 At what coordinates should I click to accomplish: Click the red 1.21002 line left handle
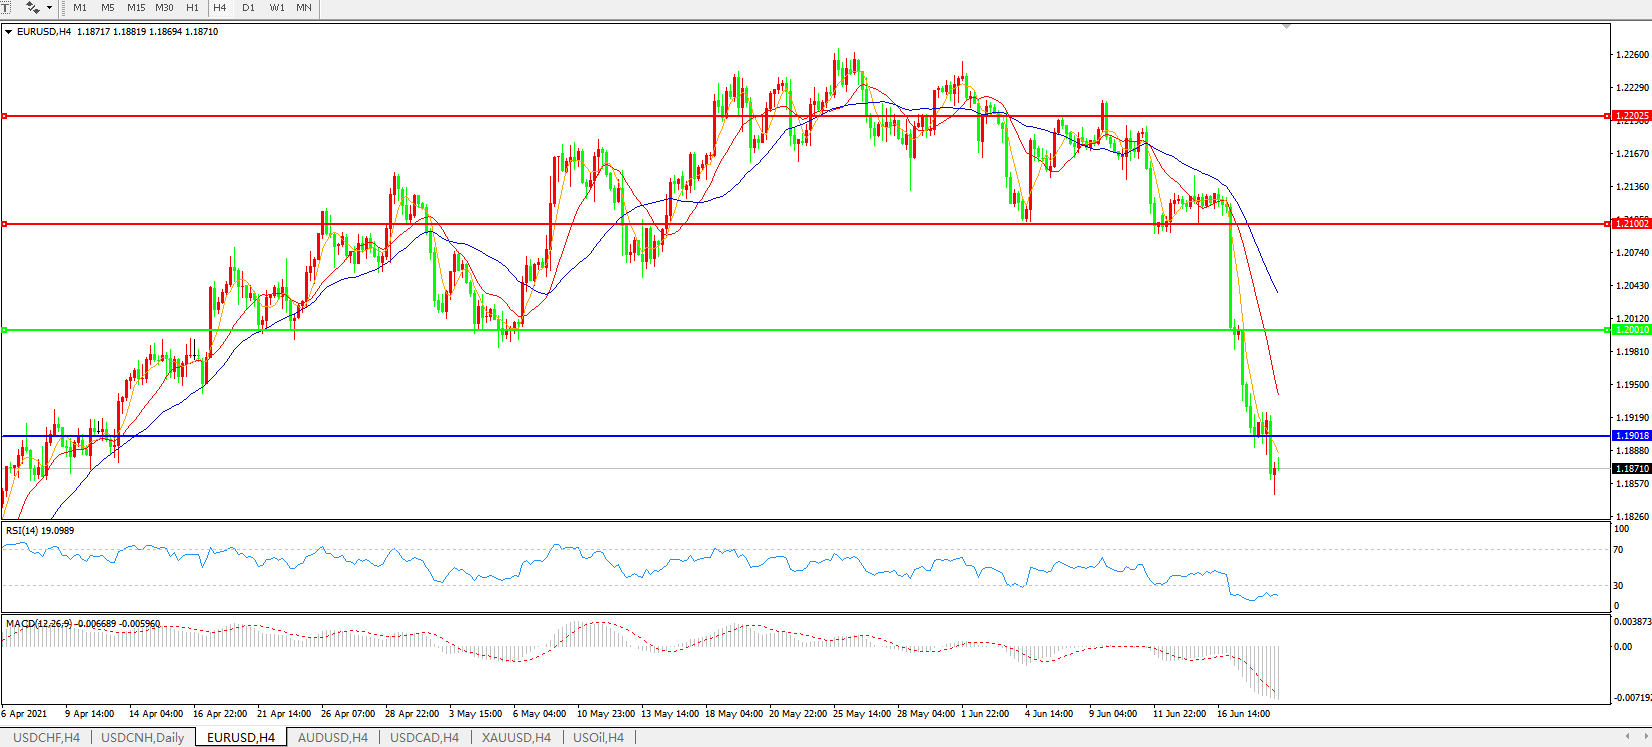[5, 224]
